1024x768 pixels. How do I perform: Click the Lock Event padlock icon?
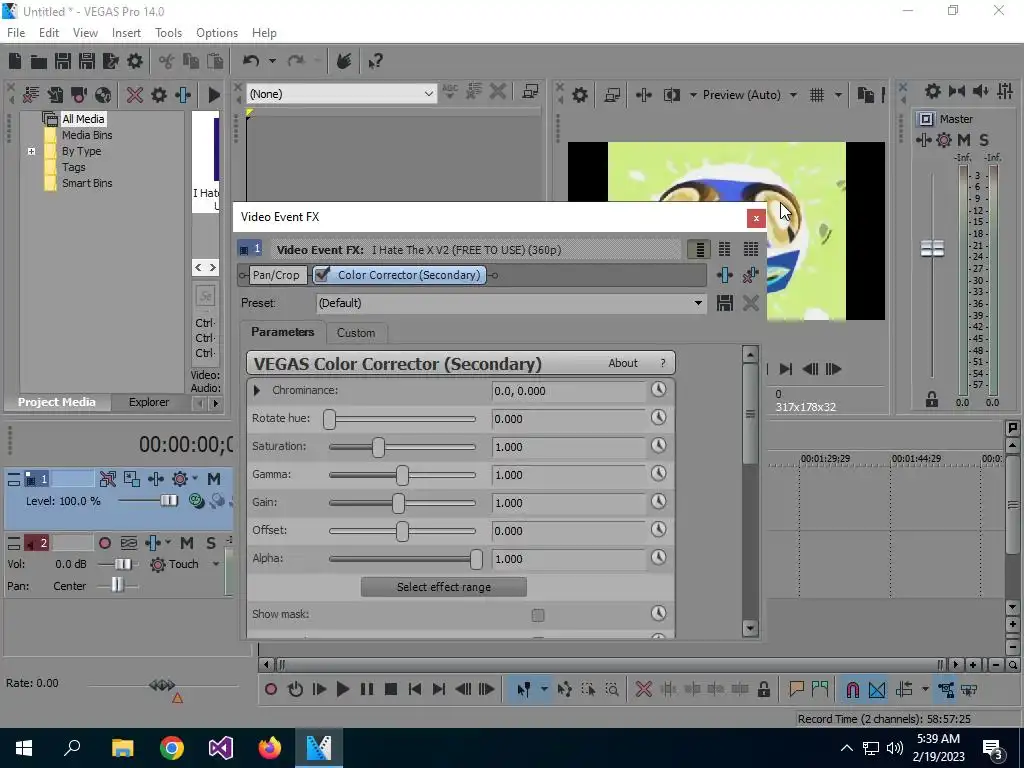coord(763,689)
